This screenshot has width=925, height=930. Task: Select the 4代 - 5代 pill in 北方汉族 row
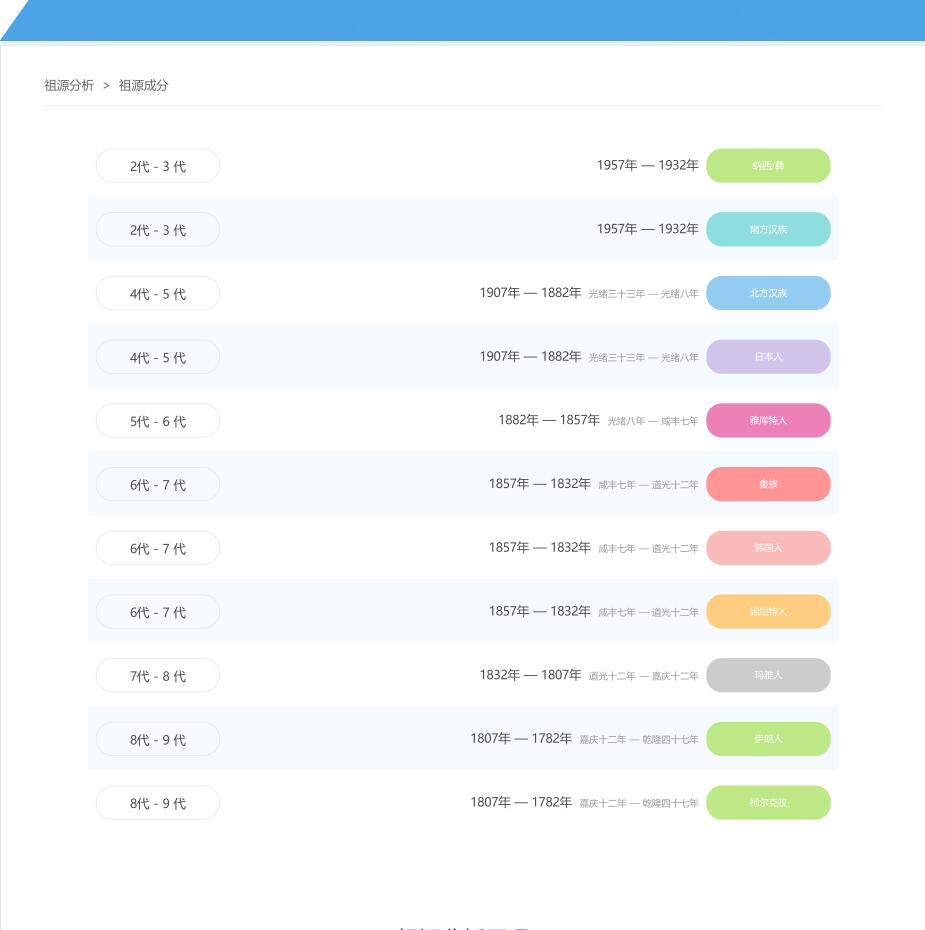(x=158, y=293)
